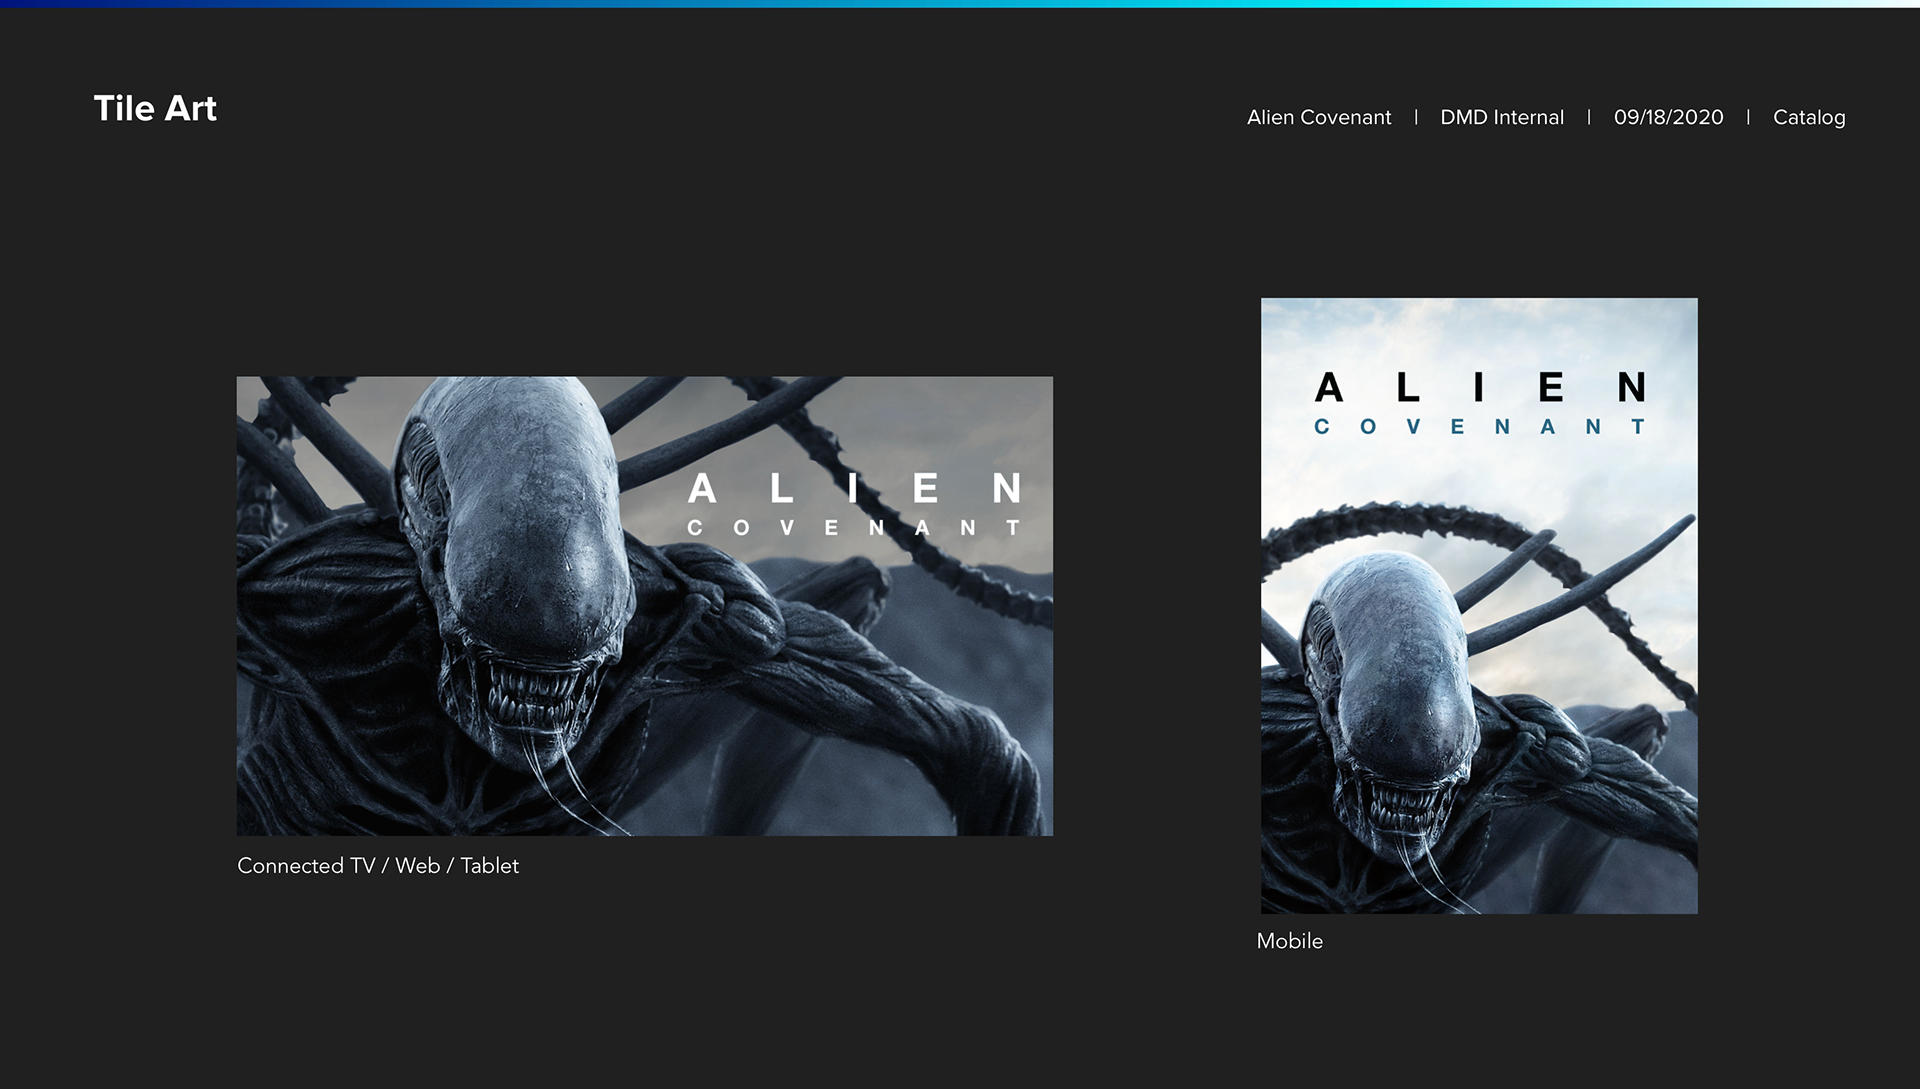Click black ALIEN title in mobile tile
The width and height of the screenshot is (1920, 1089).
(x=1478, y=387)
